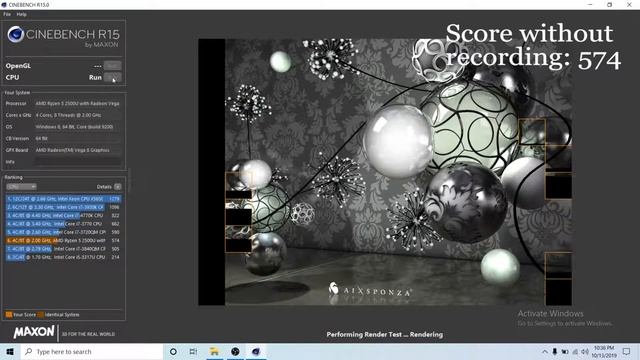Image resolution: width=640 pixels, height=360 pixels.
Task: Click the Your Score orange legend swatch
Action: pos(9,315)
